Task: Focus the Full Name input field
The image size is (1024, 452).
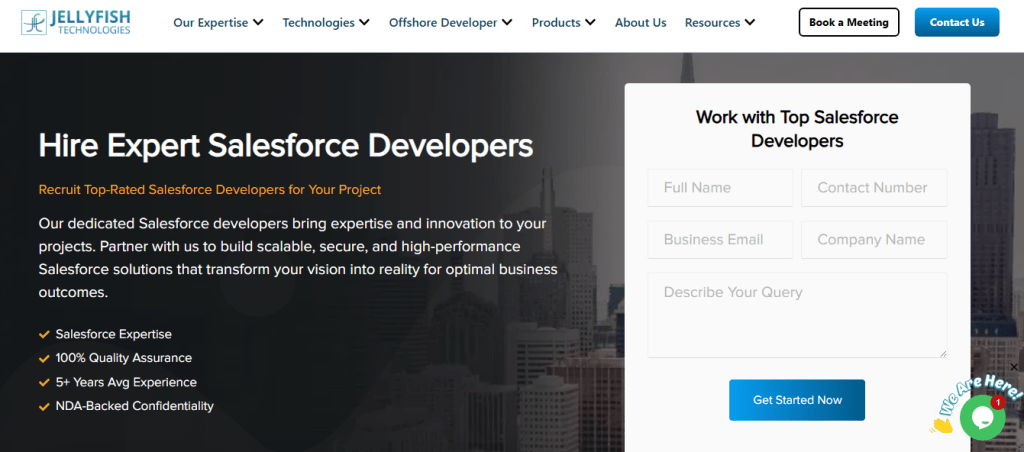Action: pyautogui.click(x=720, y=188)
